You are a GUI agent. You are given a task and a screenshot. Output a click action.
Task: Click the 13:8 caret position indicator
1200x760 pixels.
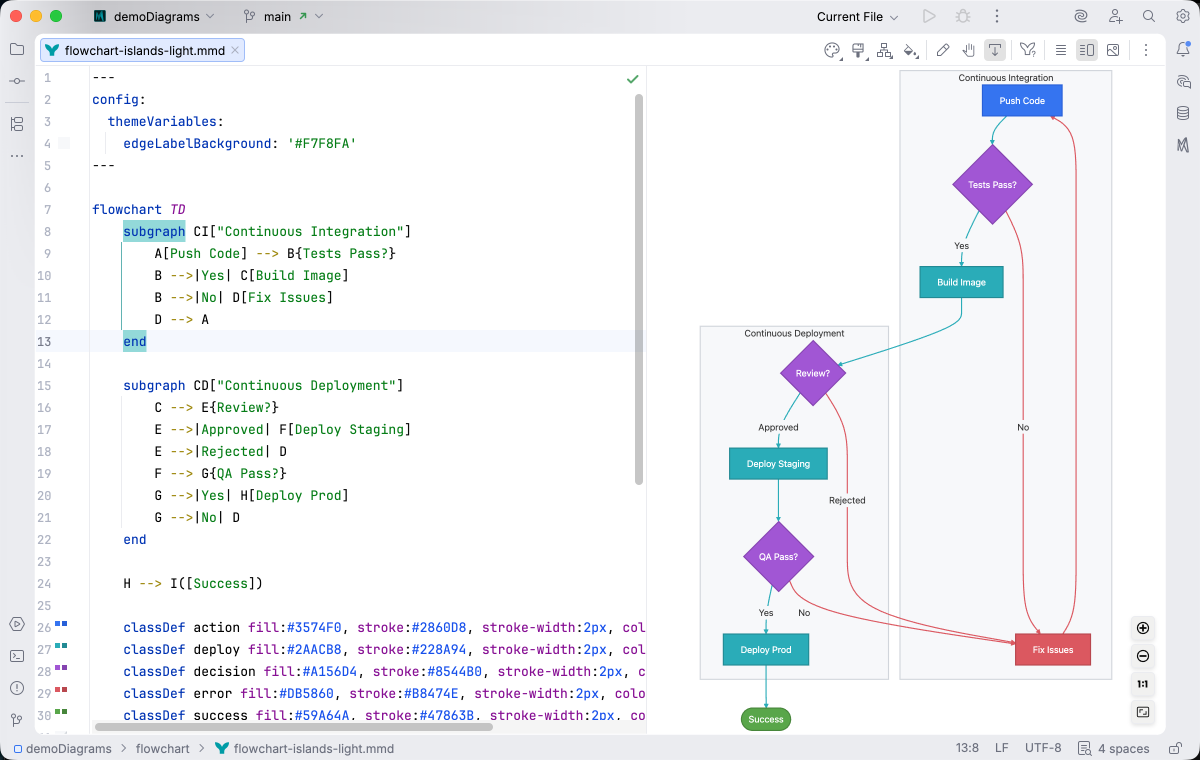tap(966, 748)
